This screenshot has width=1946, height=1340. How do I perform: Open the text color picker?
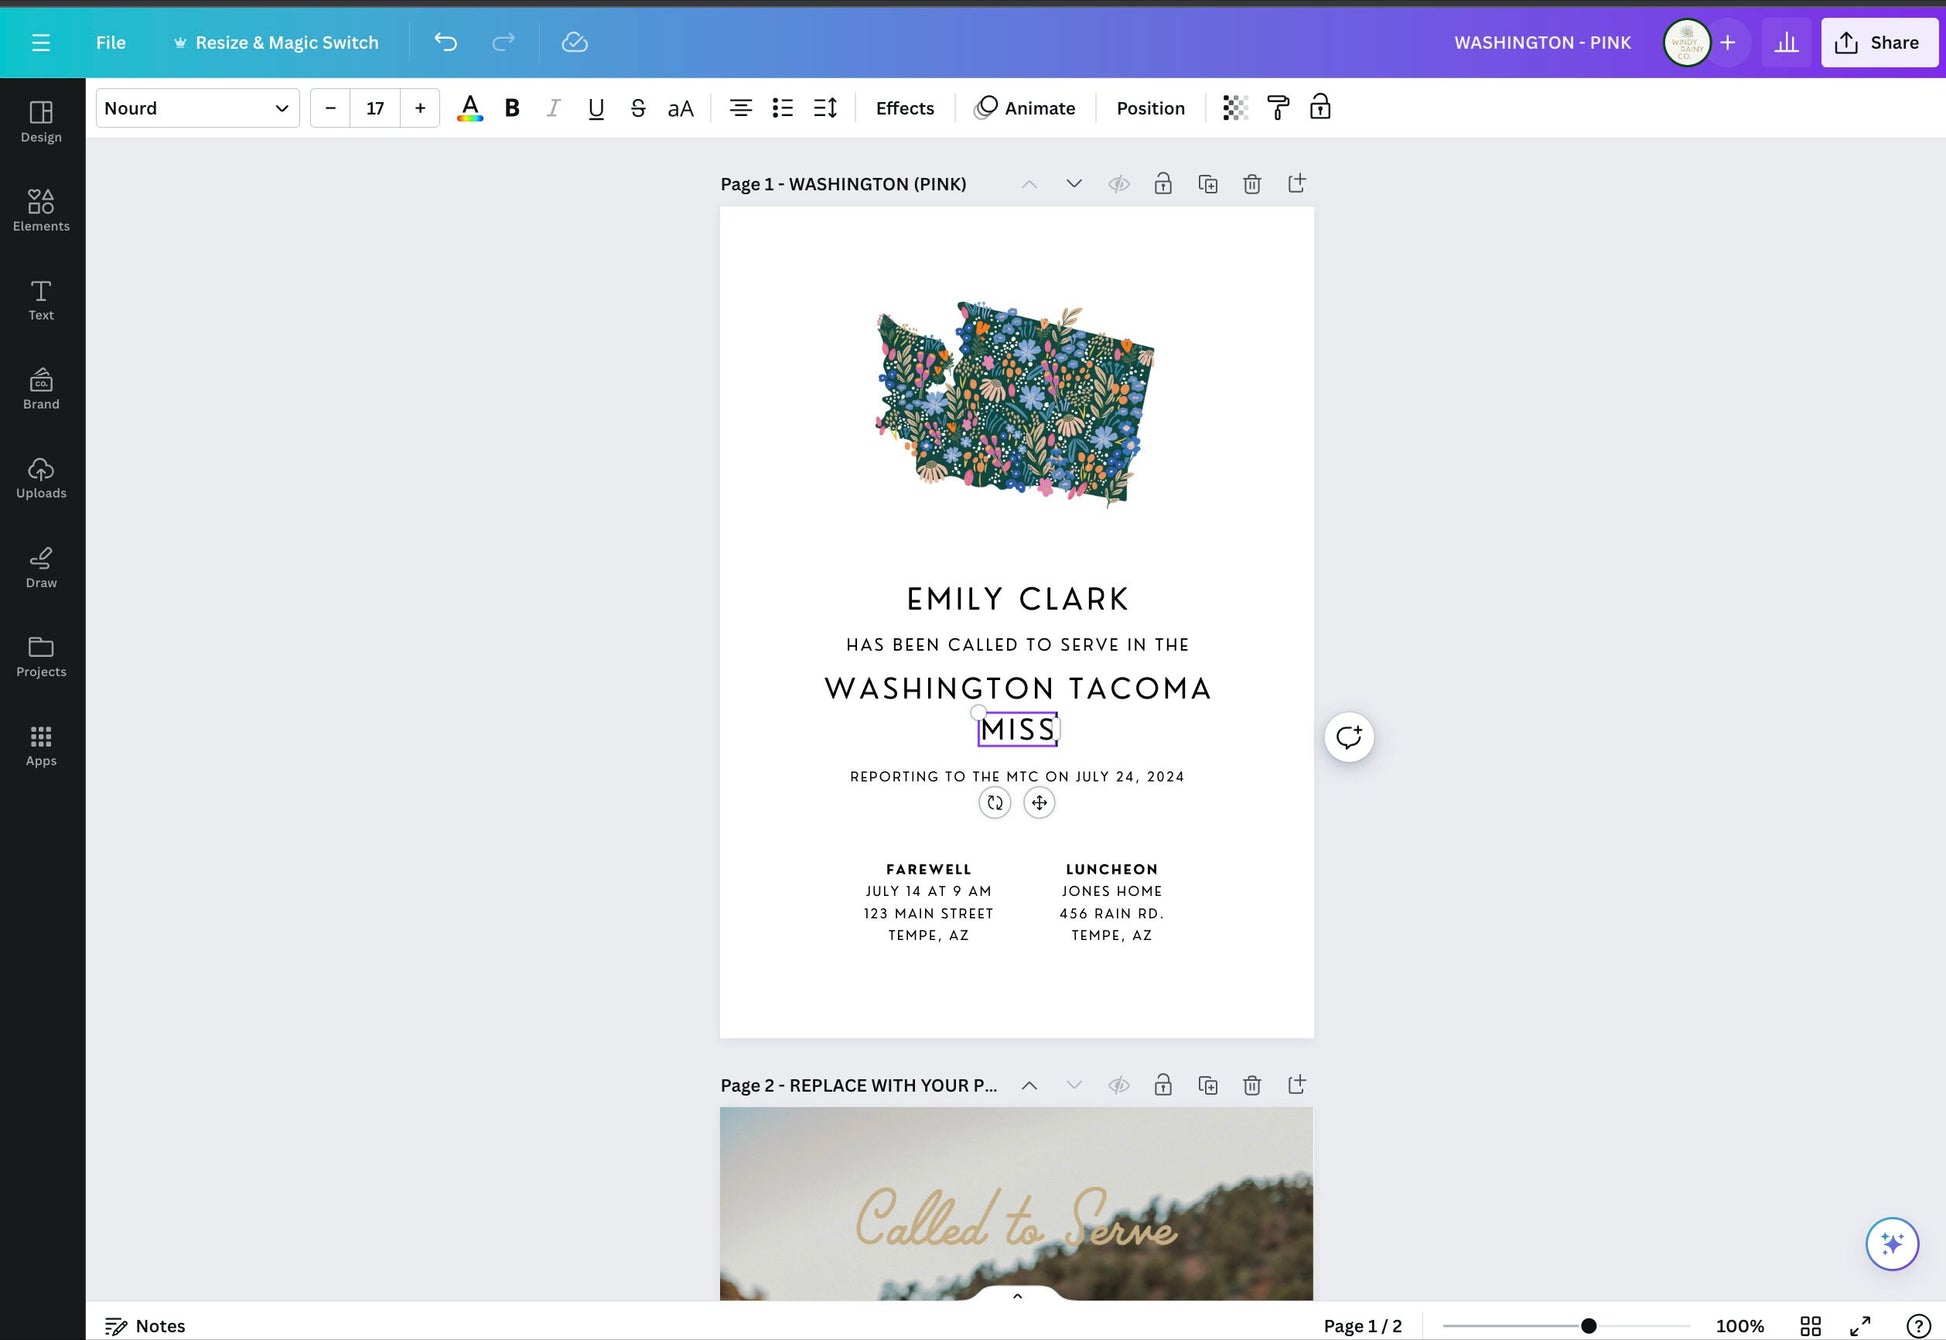click(470, 107)
